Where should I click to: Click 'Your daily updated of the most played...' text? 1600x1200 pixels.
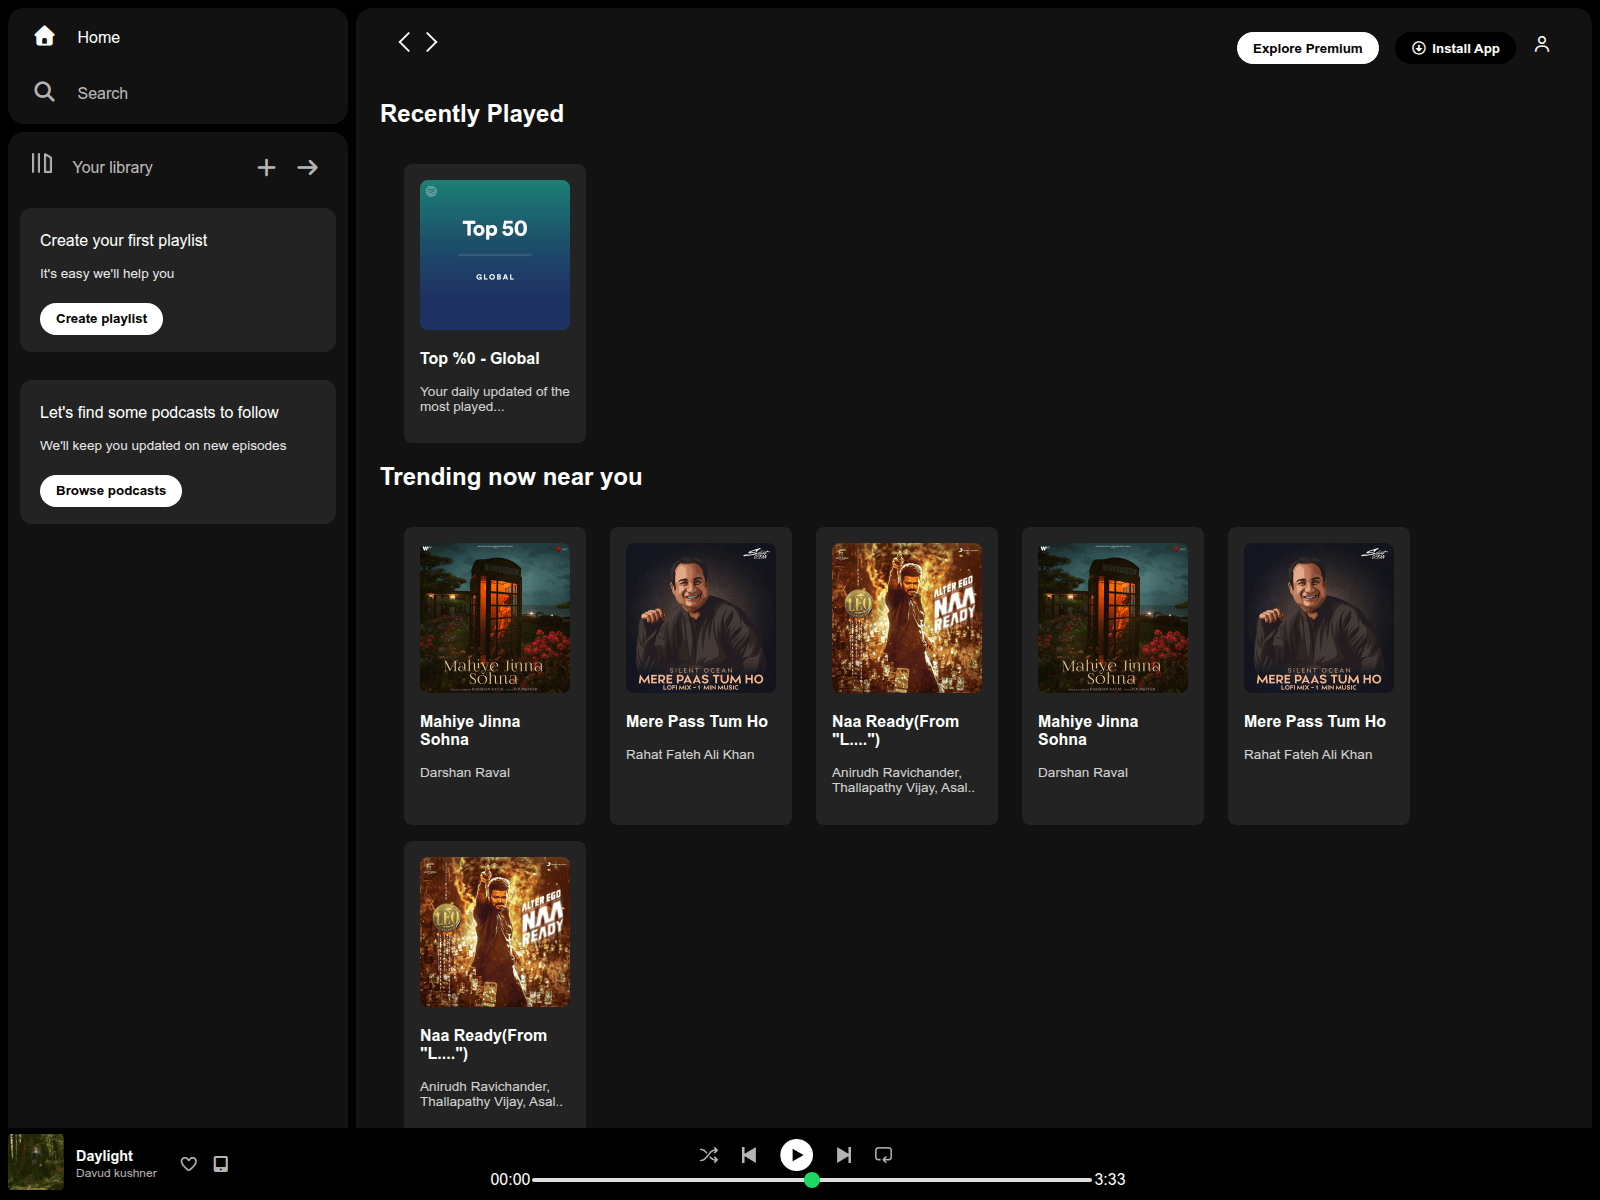pos(495,399)
